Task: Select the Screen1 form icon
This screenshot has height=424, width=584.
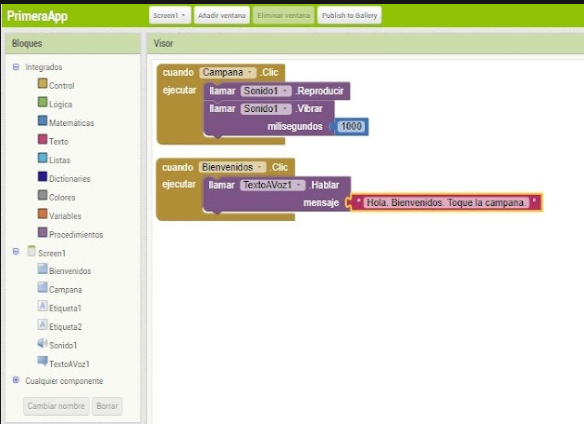Action: pos(32,251)
